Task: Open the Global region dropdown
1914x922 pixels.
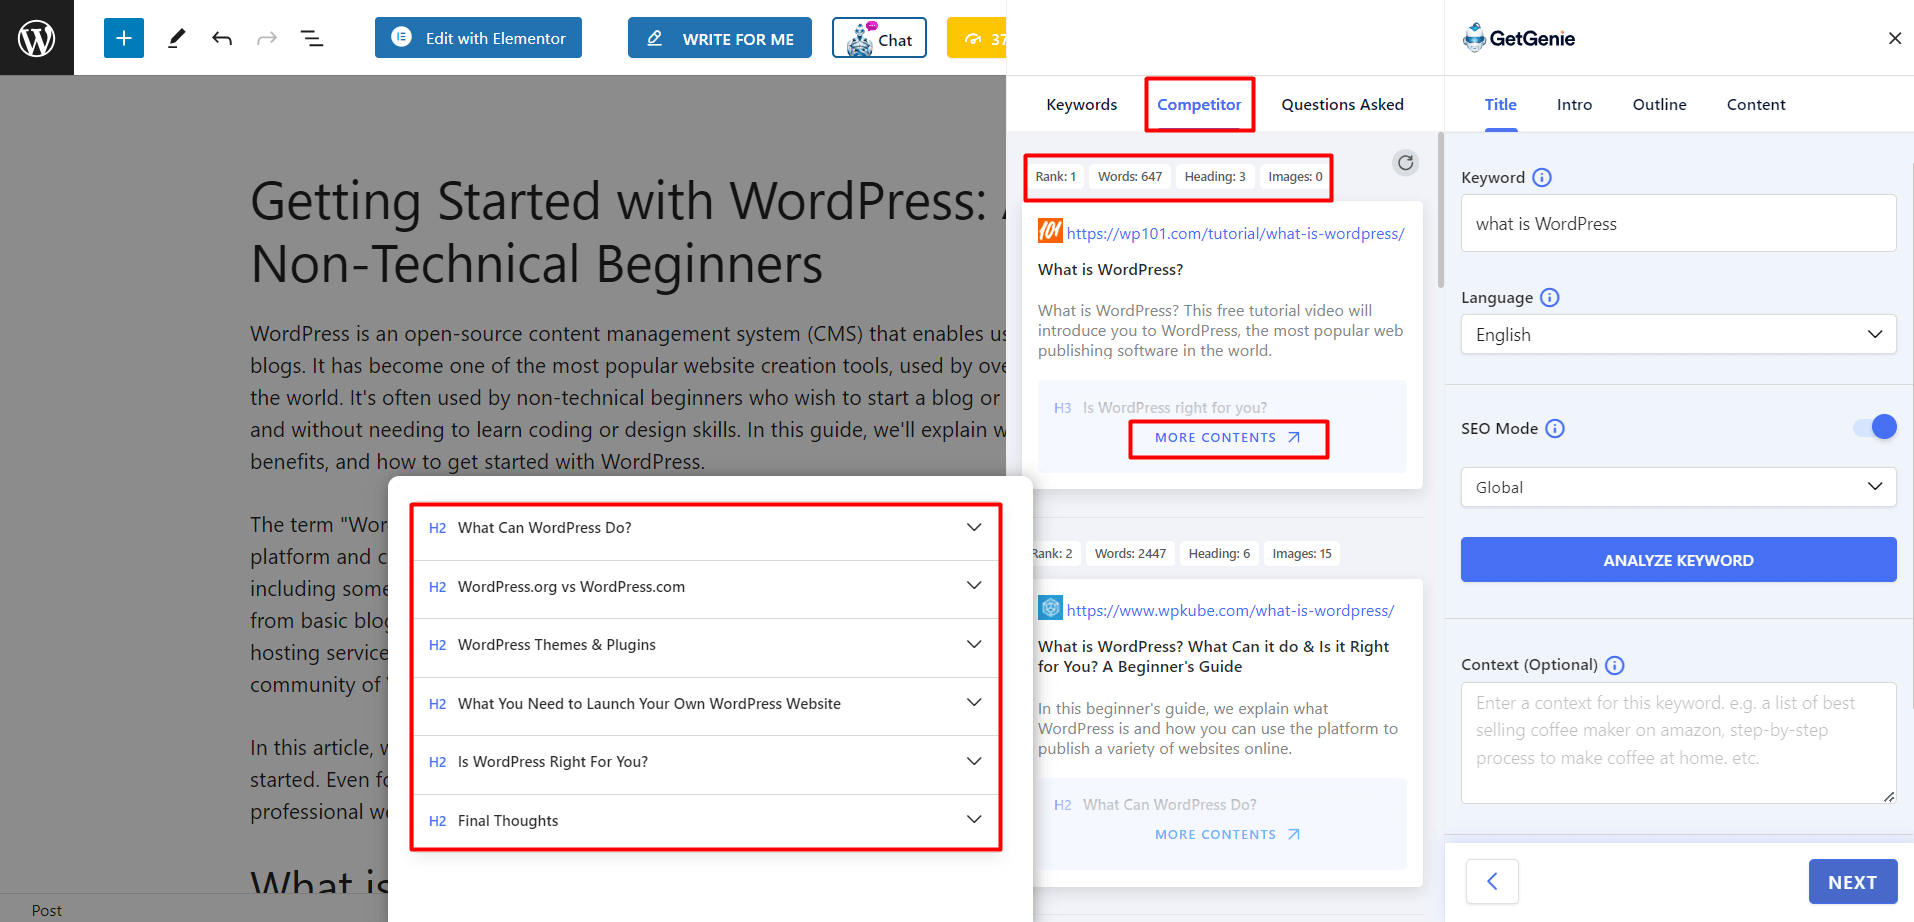Action: [1678, 487]
